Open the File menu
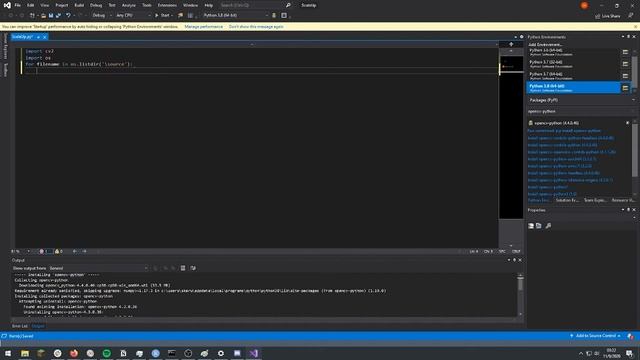Screen dimensions: 640x360 tap(18, 5)
